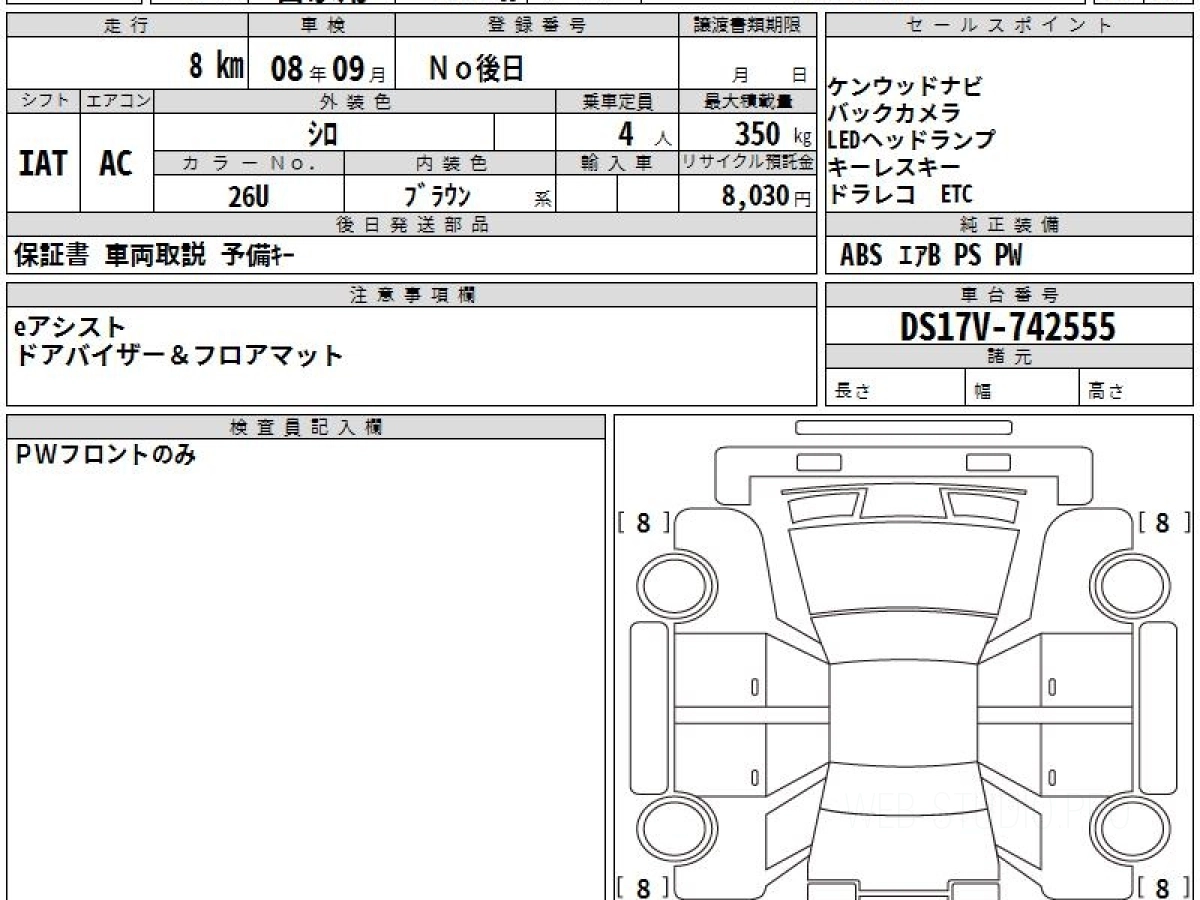Click the バックカメラ sales point
The width and height of the screenshot is (1200, 900).
(x=894, y=113)
